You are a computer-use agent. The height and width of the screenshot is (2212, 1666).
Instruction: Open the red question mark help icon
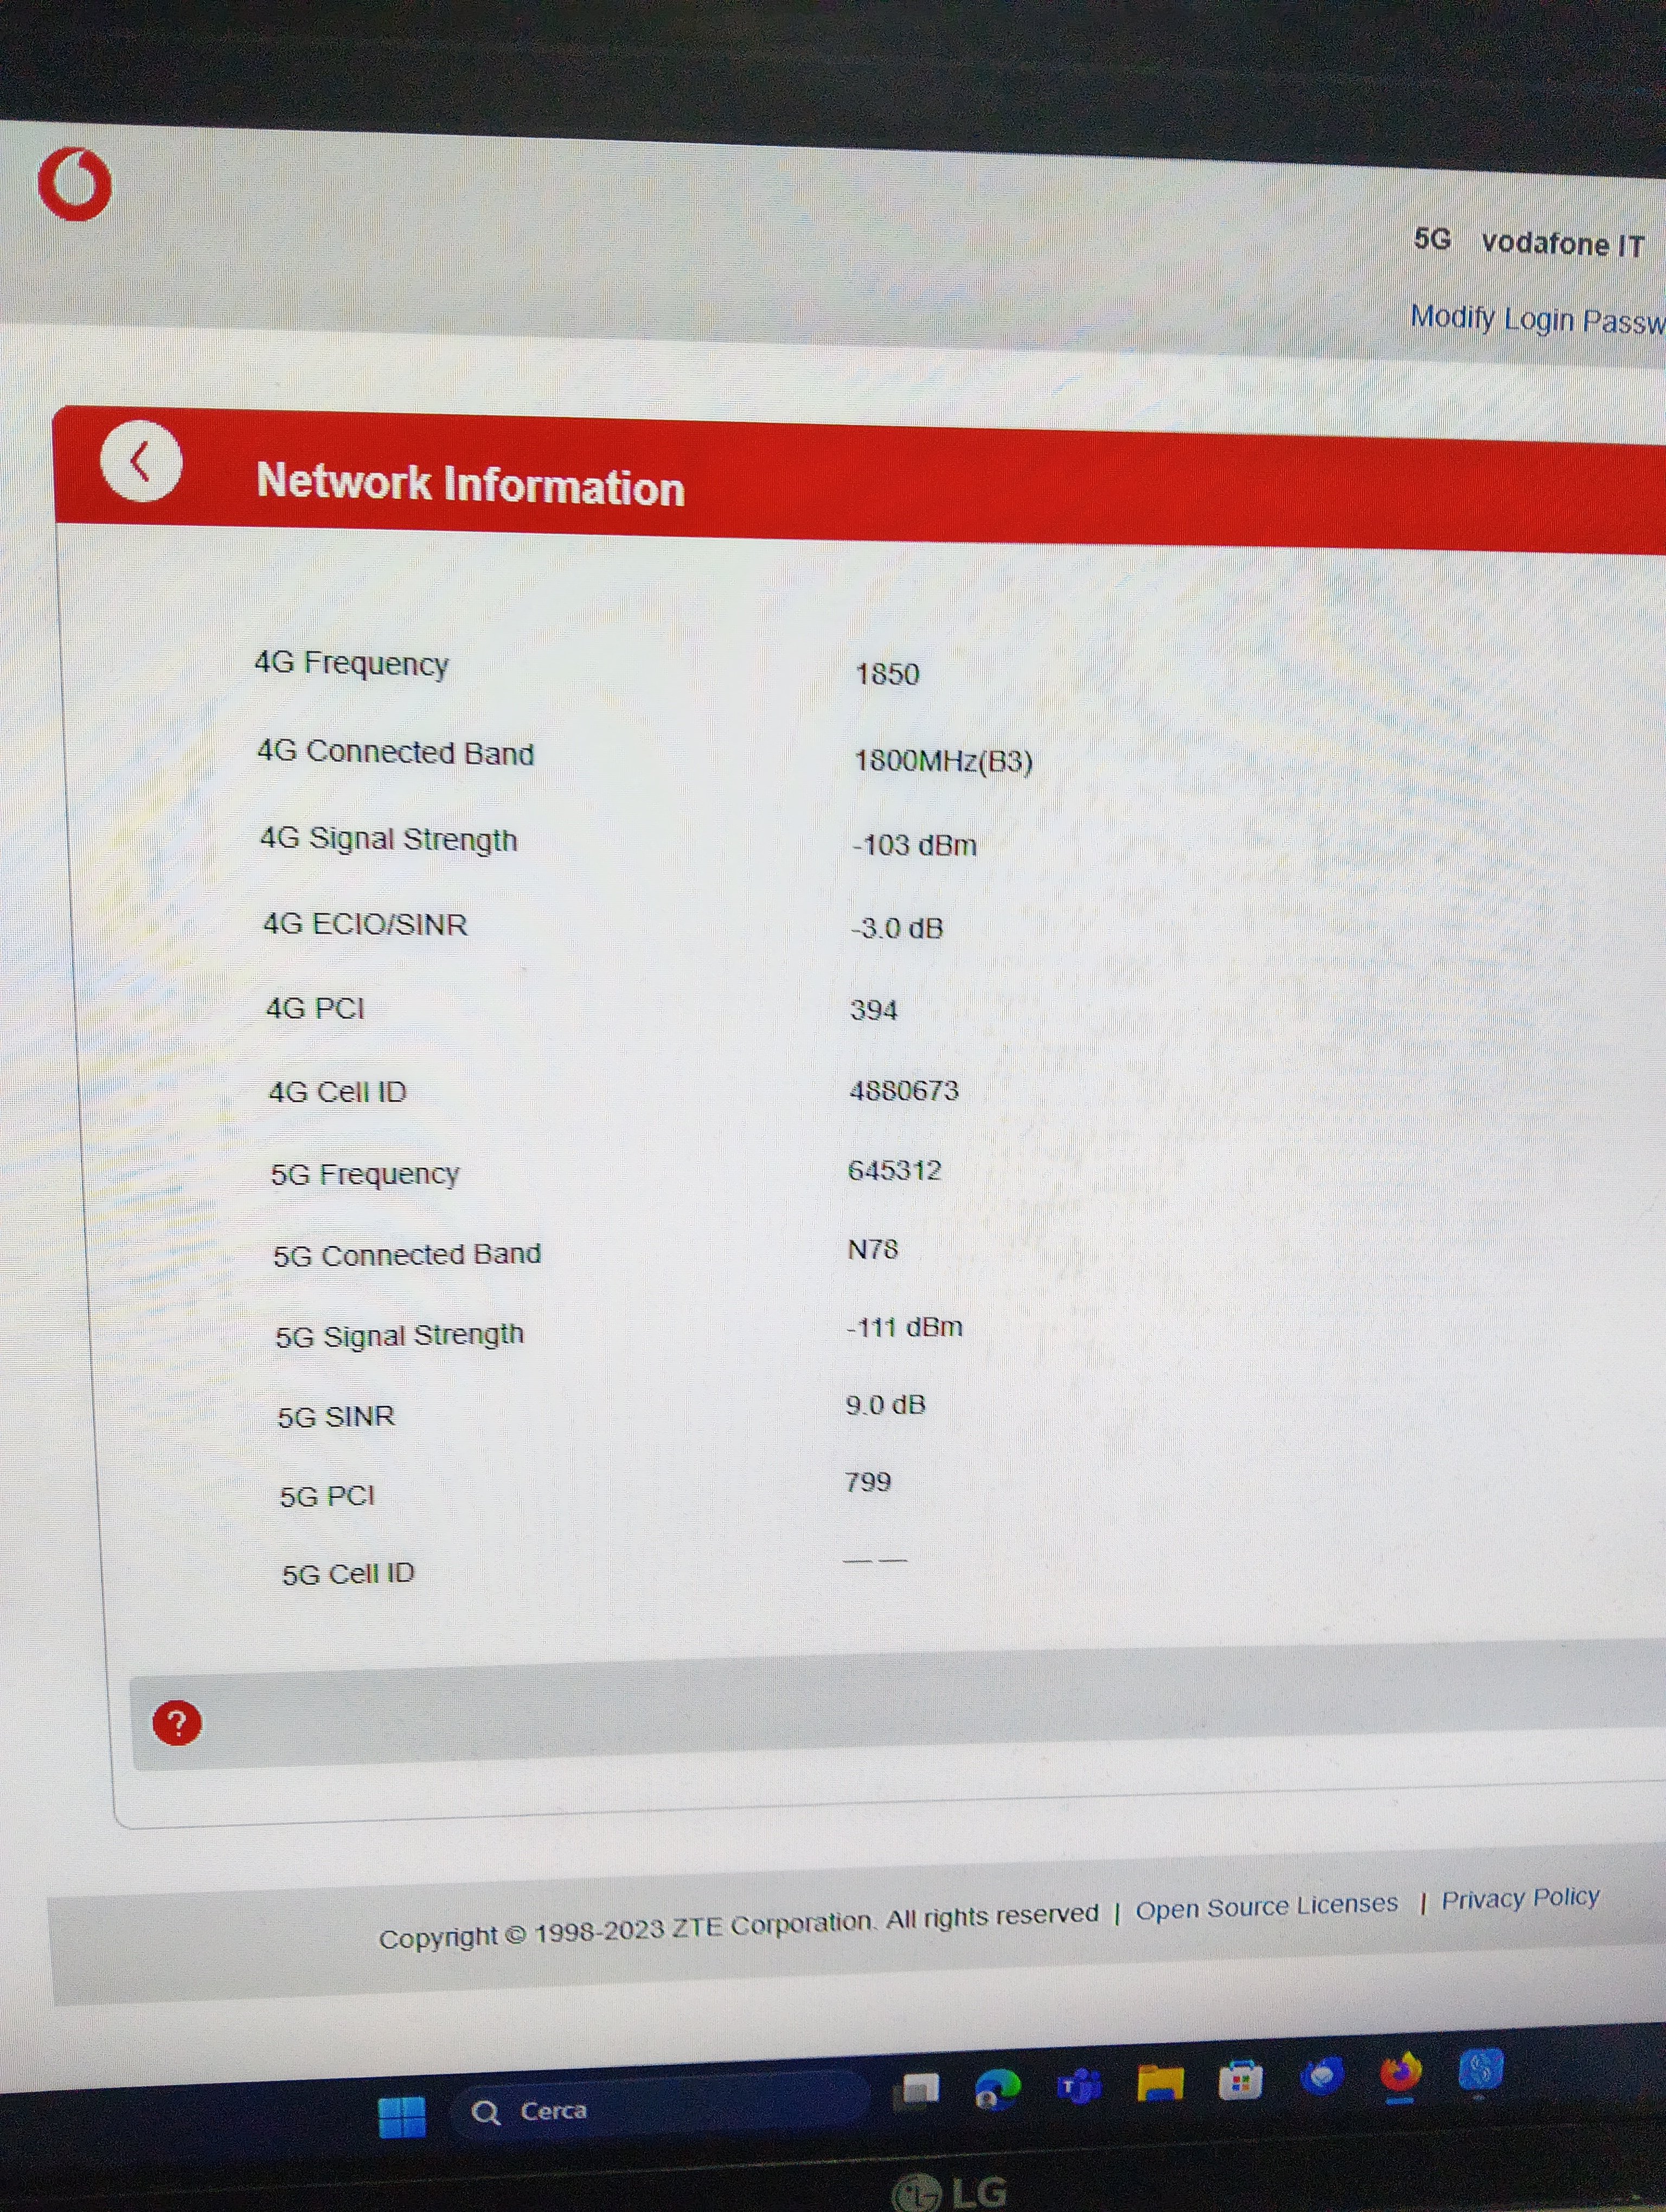point(177,1723)
